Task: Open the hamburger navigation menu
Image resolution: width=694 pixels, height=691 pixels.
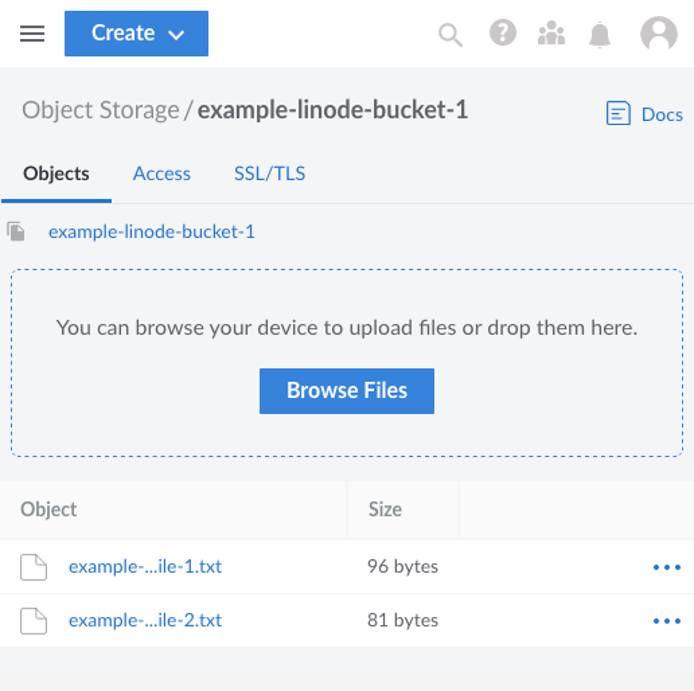Action: [x=32, y=34]
